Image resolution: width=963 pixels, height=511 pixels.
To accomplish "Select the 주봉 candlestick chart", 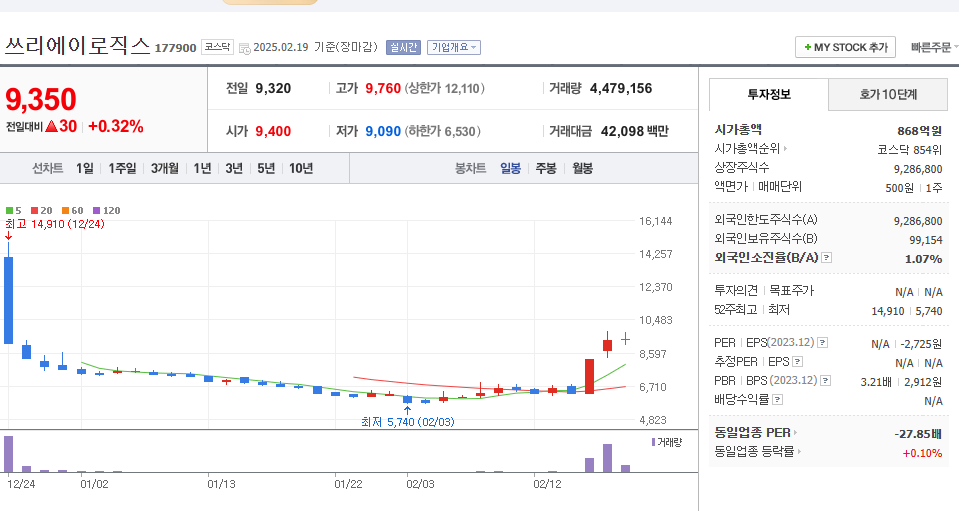I will pyautogui.click(x=546, y=168).
